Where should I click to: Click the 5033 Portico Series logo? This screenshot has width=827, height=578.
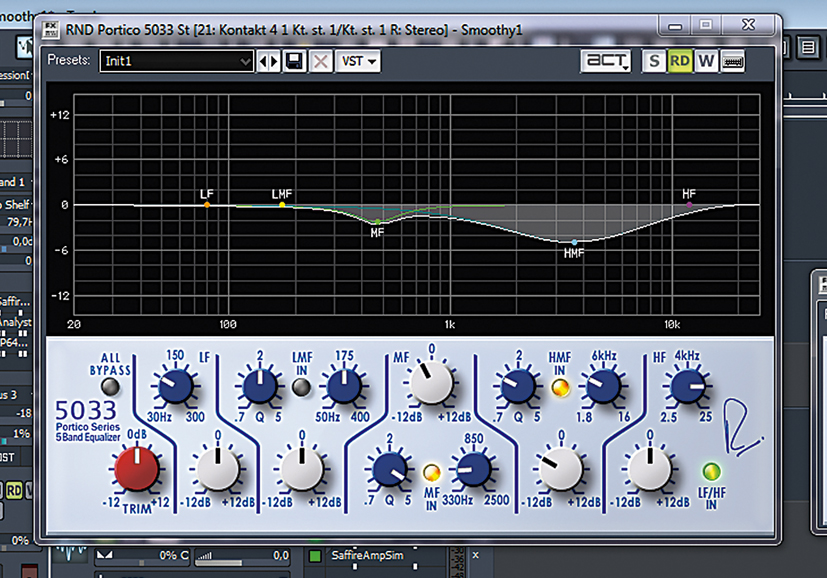point(88,419)
